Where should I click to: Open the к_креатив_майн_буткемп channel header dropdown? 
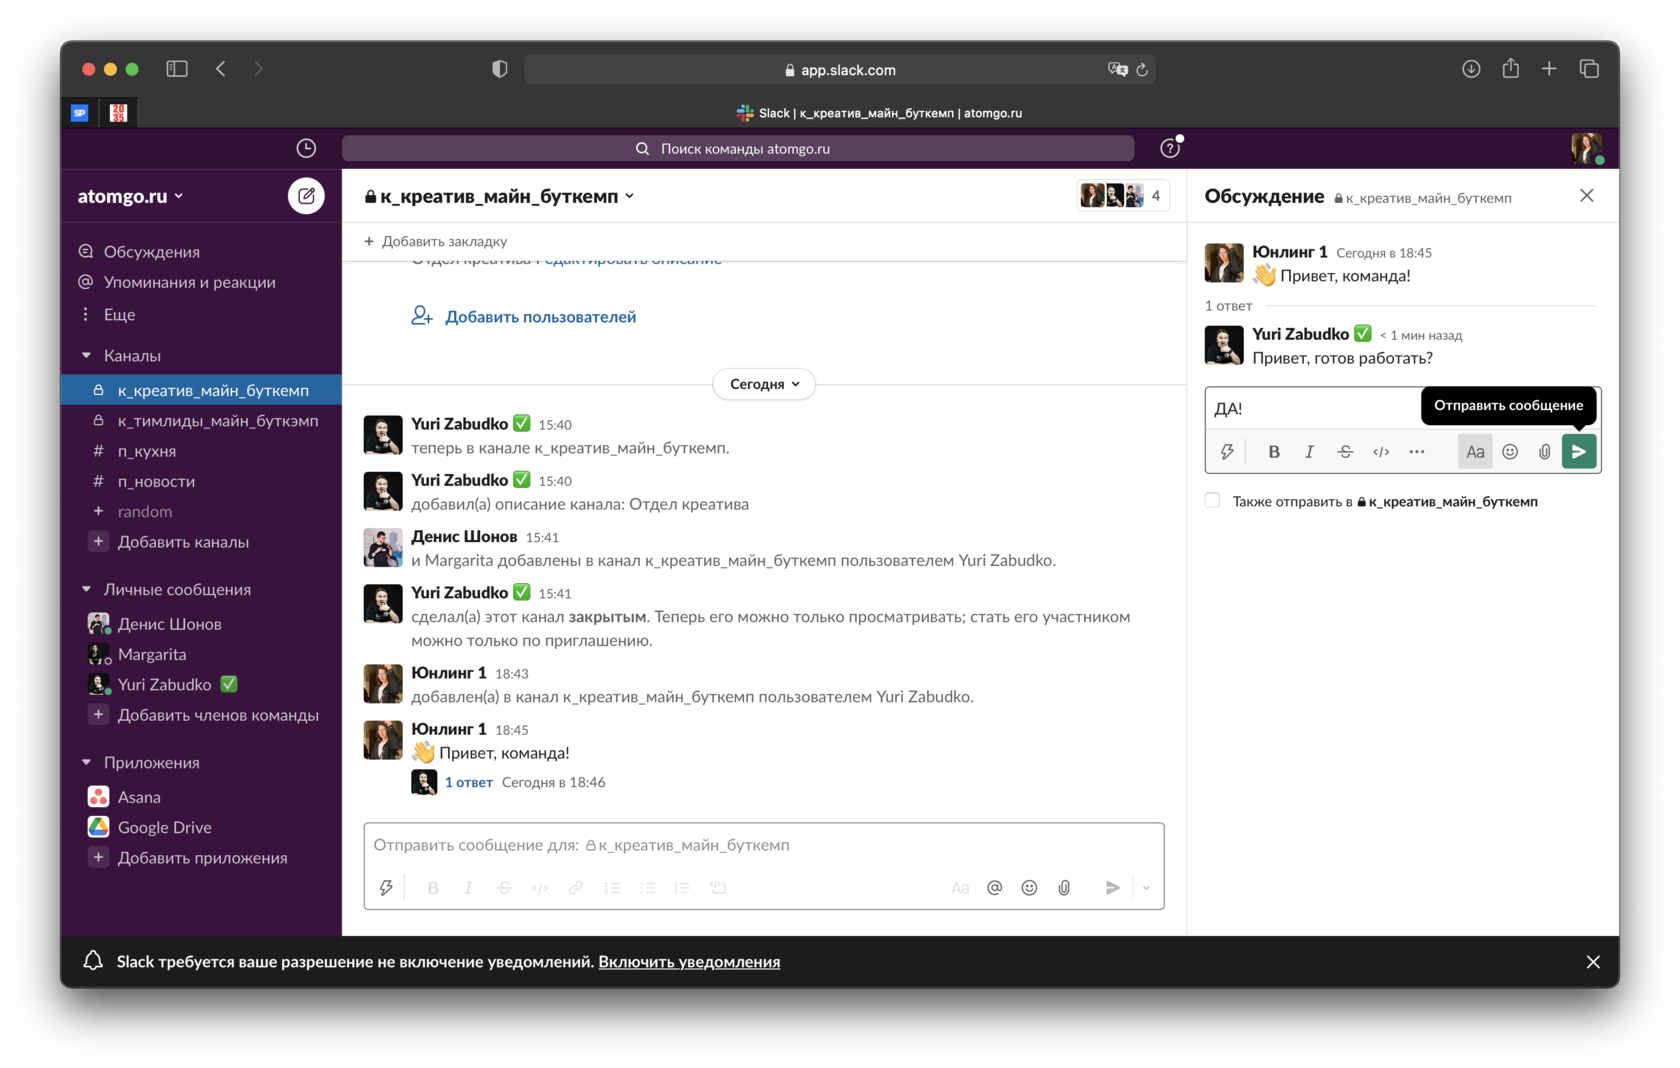(x=499, y=196)
